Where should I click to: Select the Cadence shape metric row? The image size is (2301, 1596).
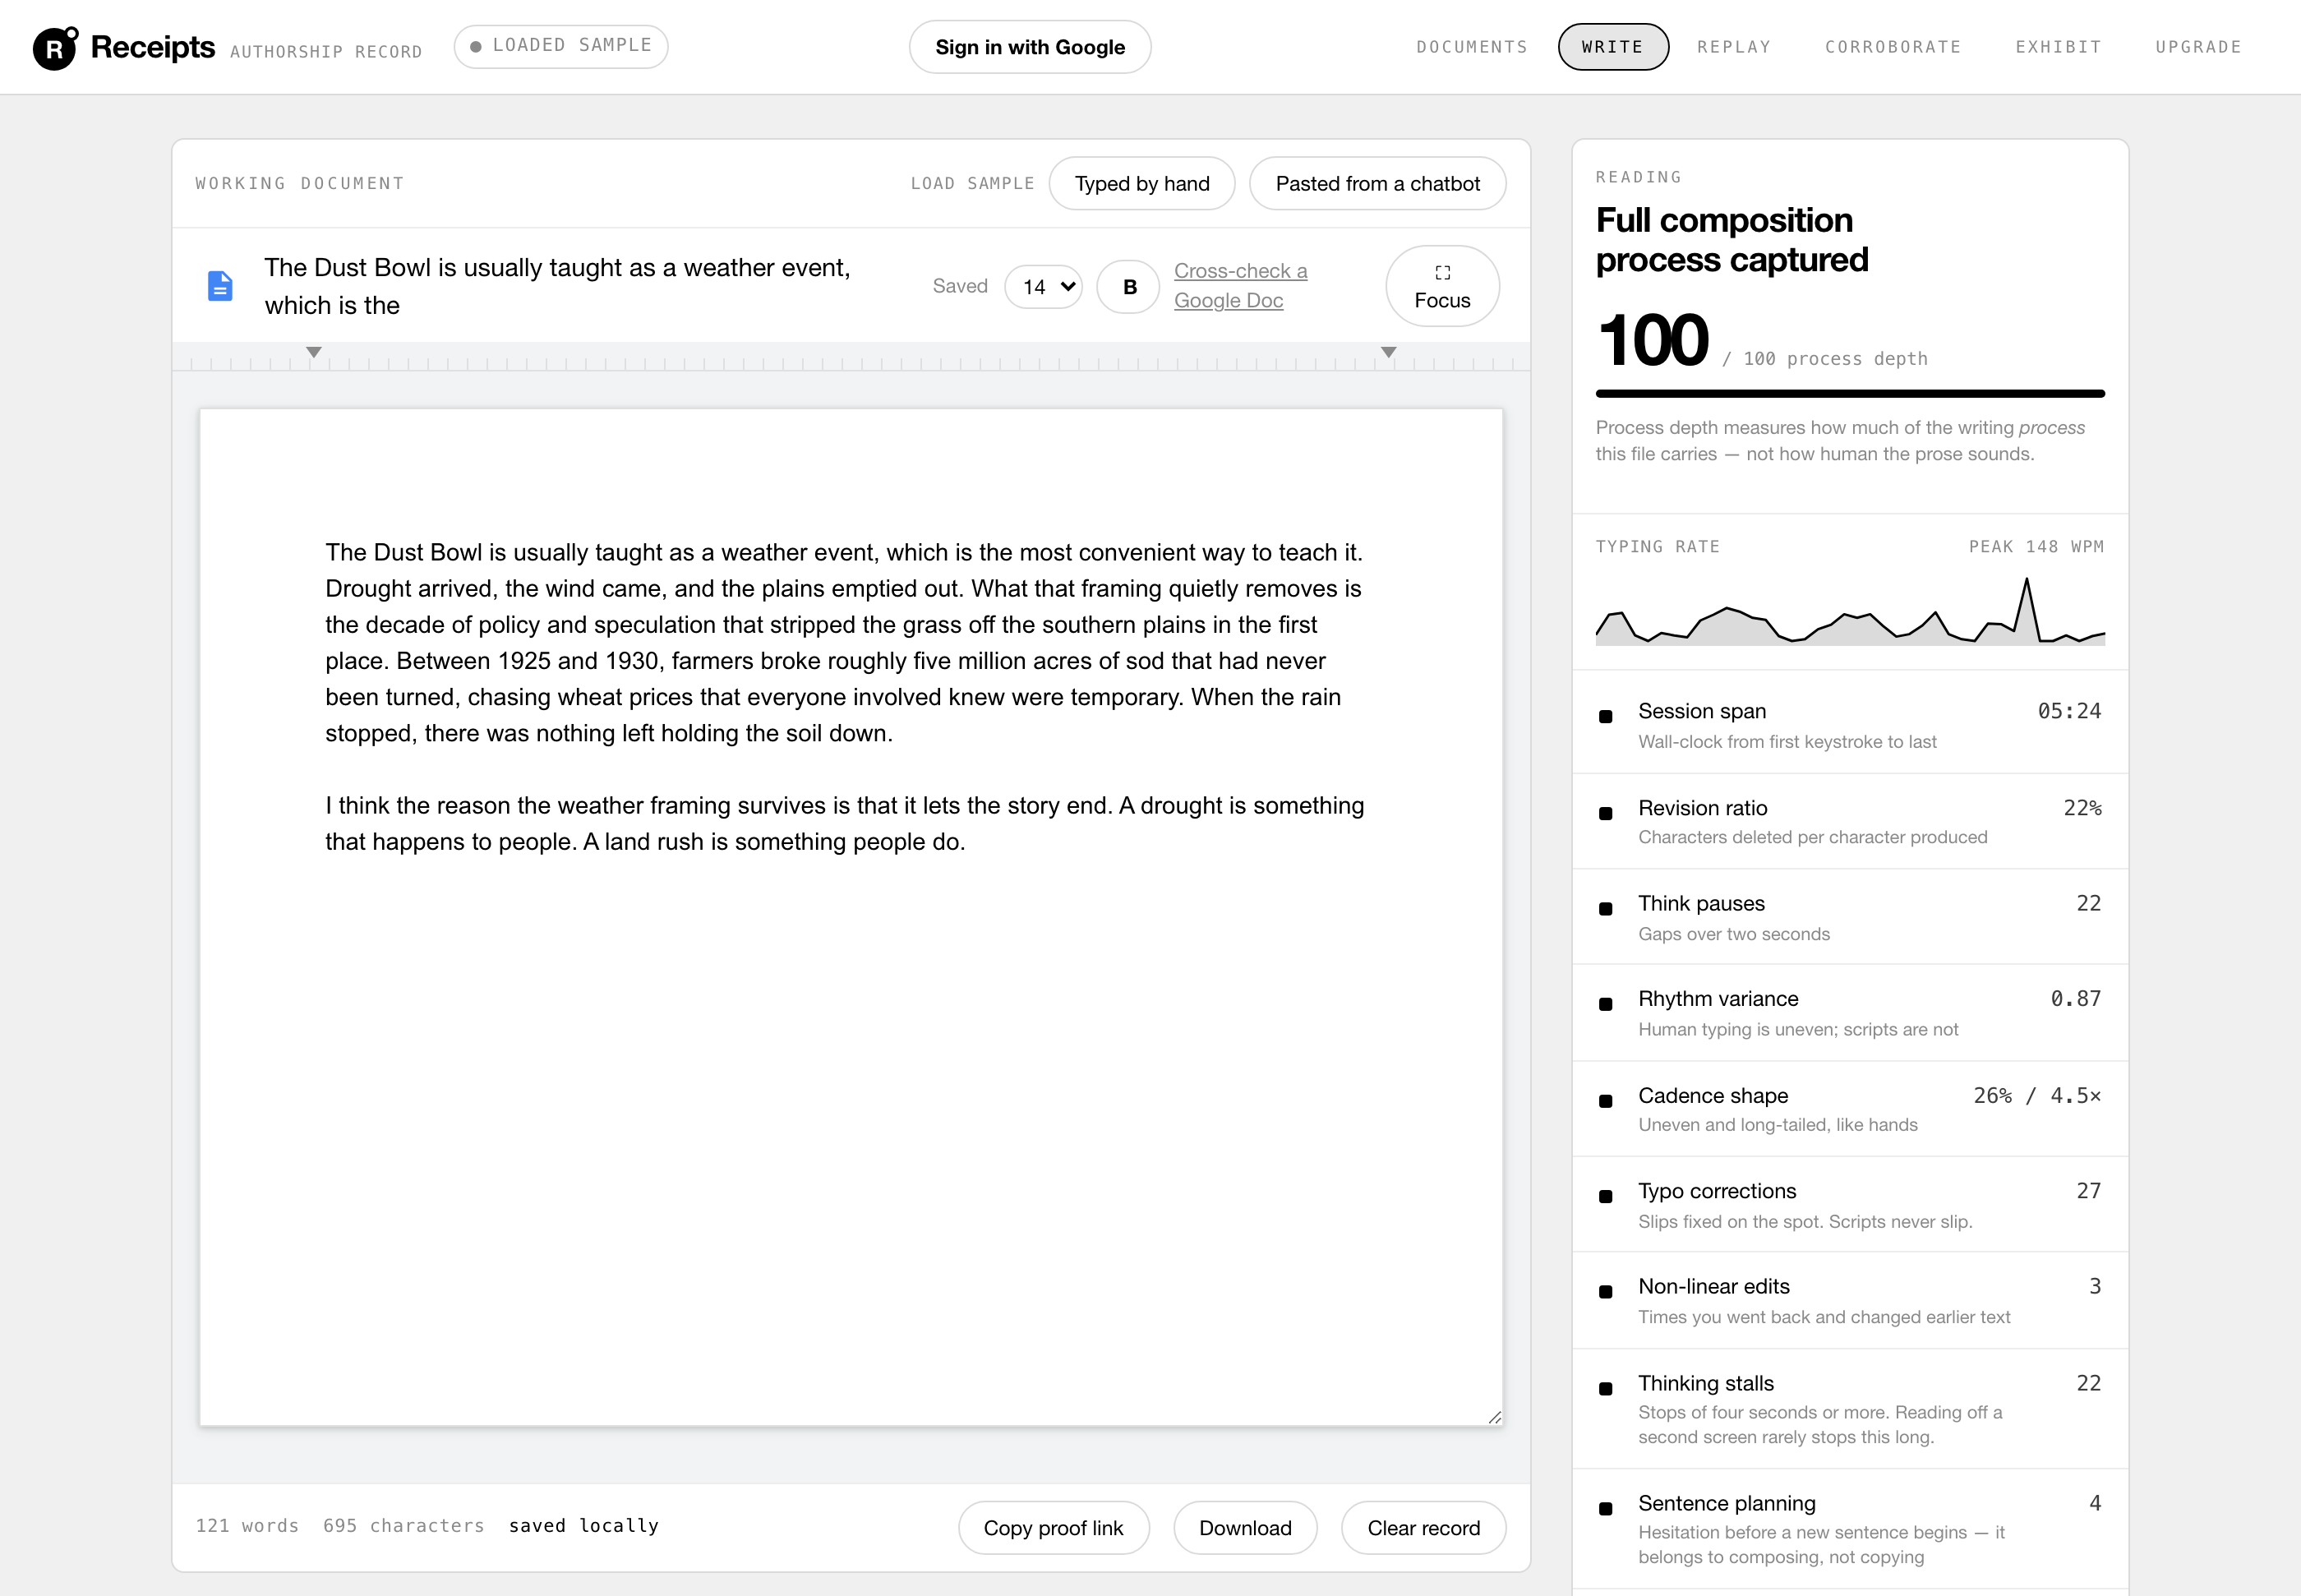coord(1850,1109)
